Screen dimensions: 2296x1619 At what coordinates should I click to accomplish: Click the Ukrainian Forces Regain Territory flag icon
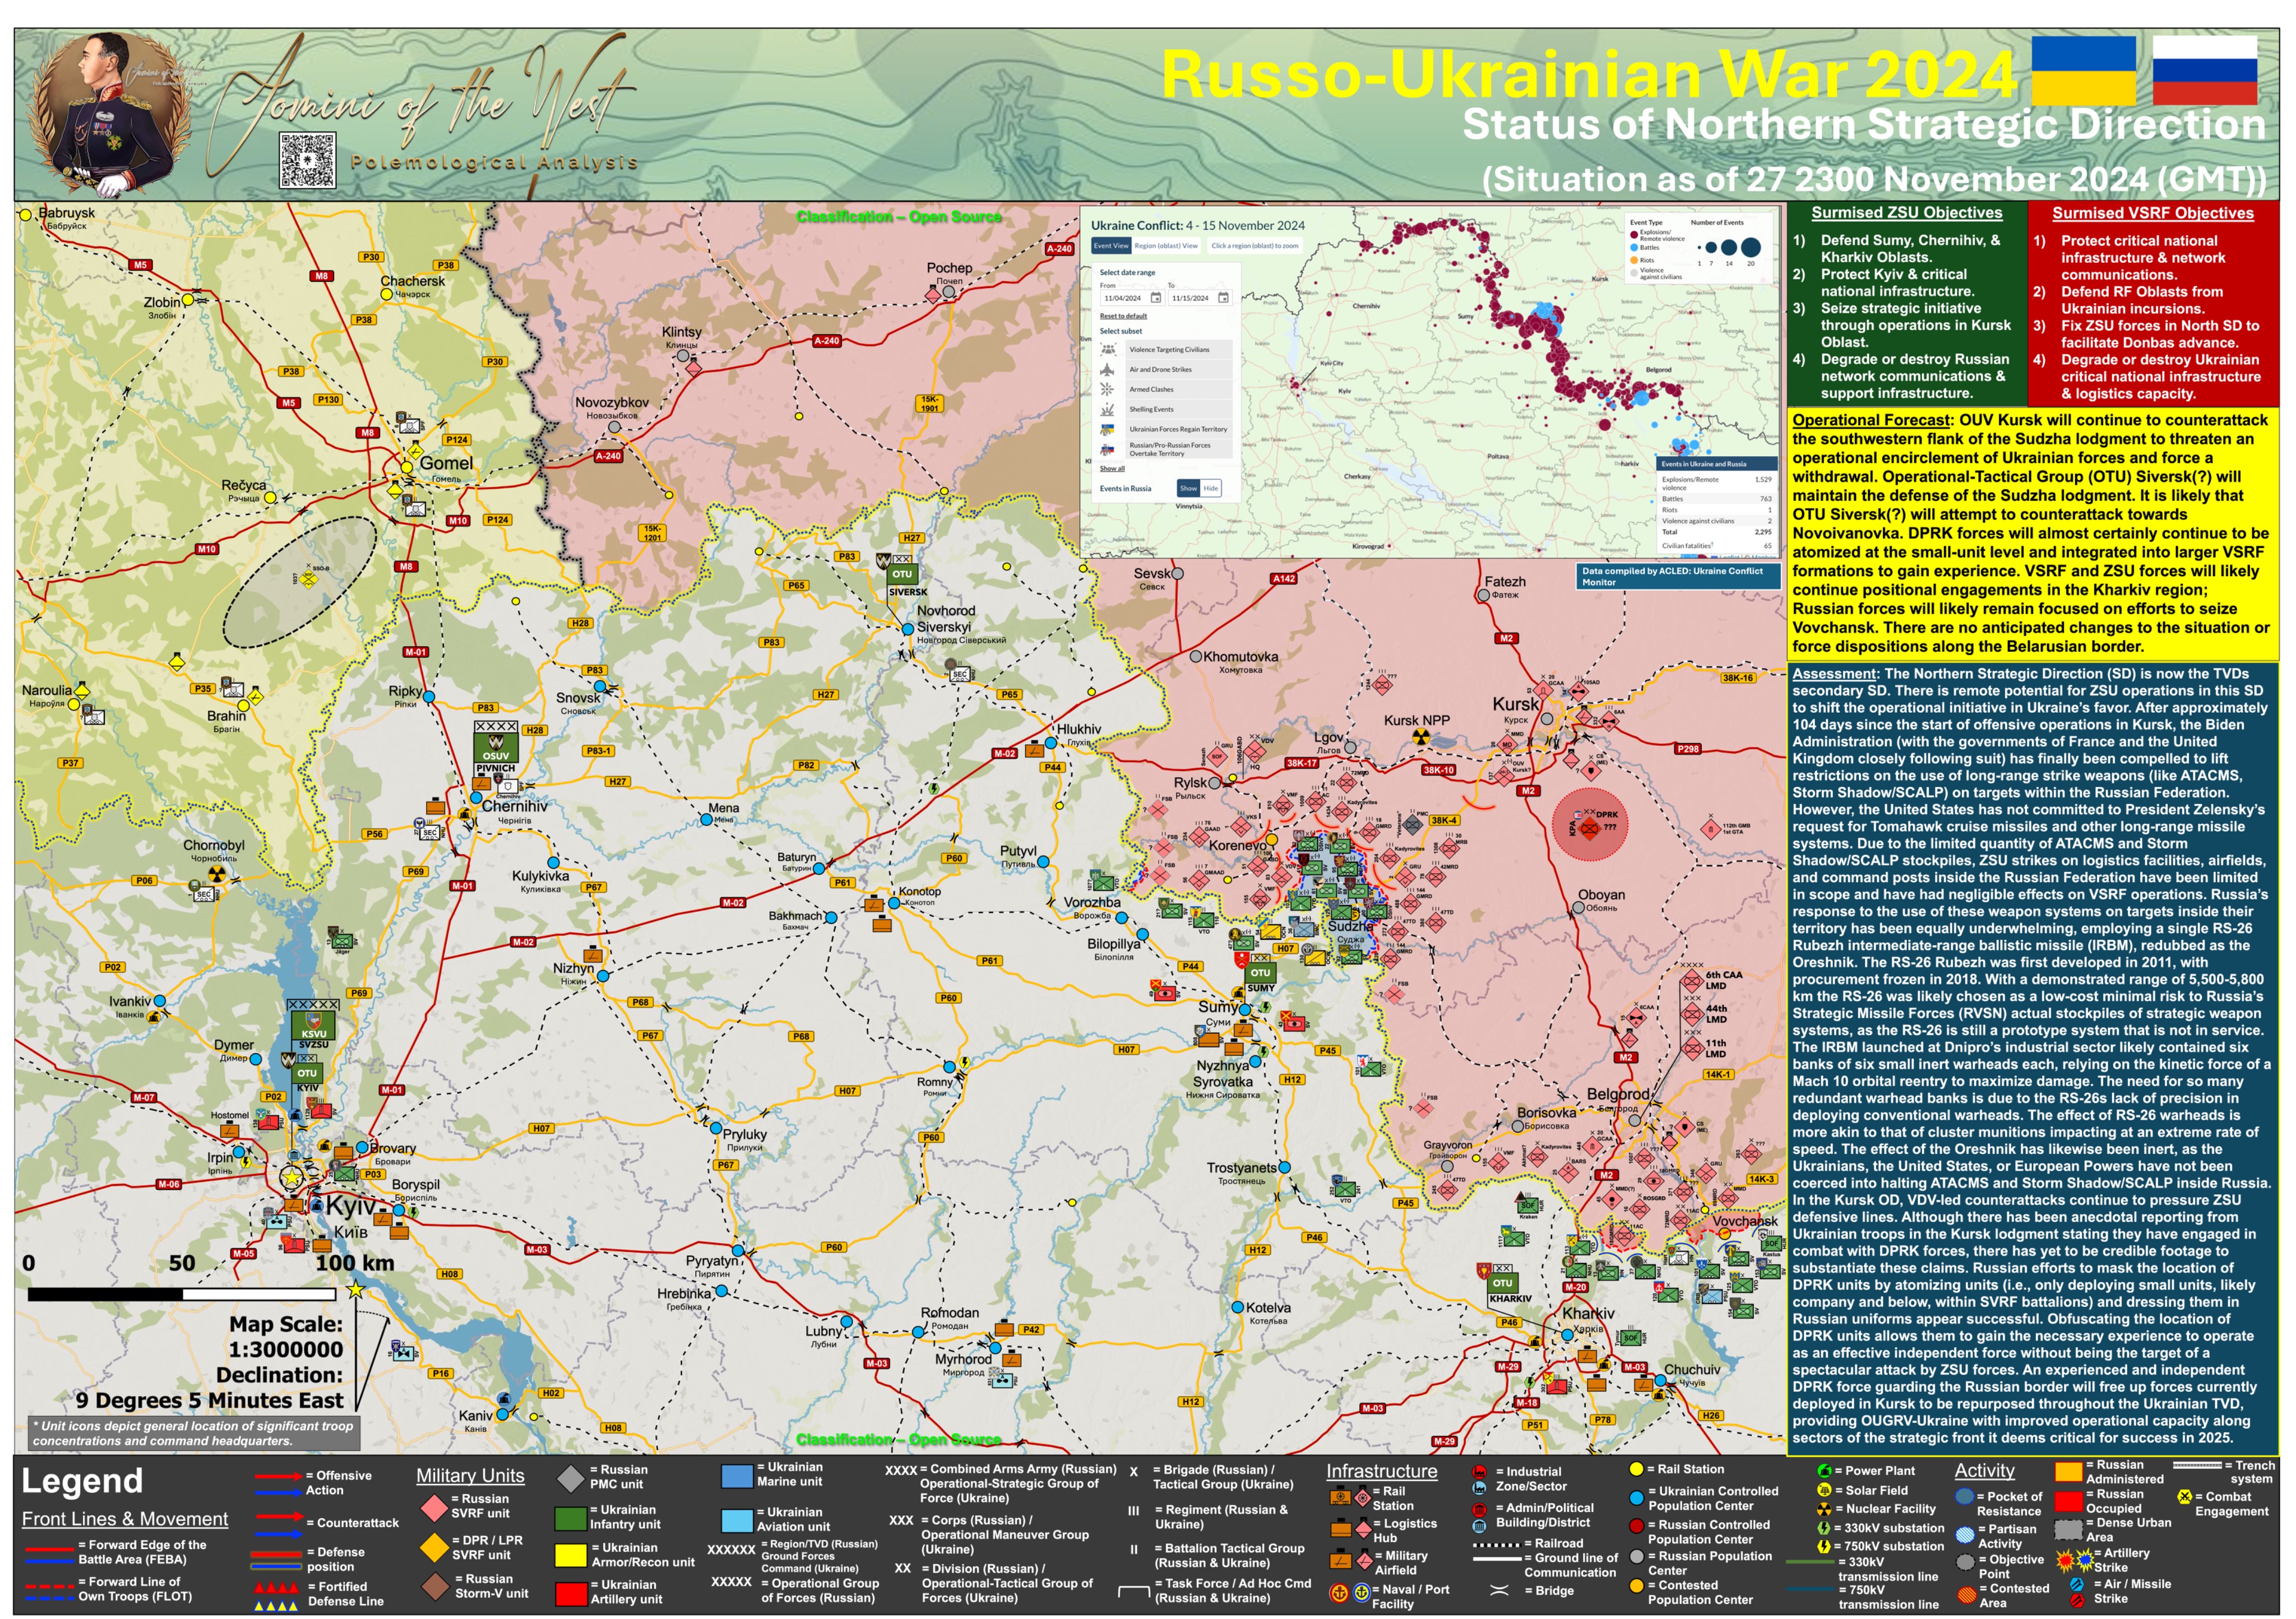[x=1108, y=430]
